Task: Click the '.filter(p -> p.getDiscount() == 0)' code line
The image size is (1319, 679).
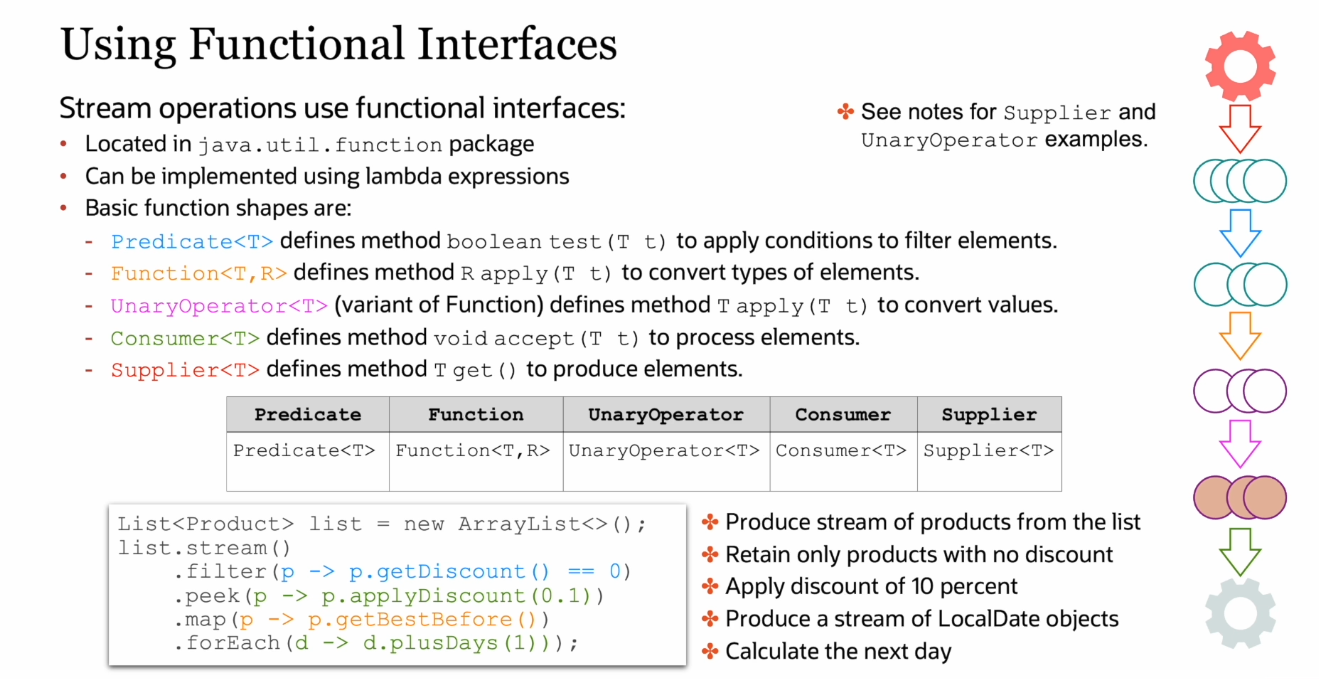Action: [403, 572]
